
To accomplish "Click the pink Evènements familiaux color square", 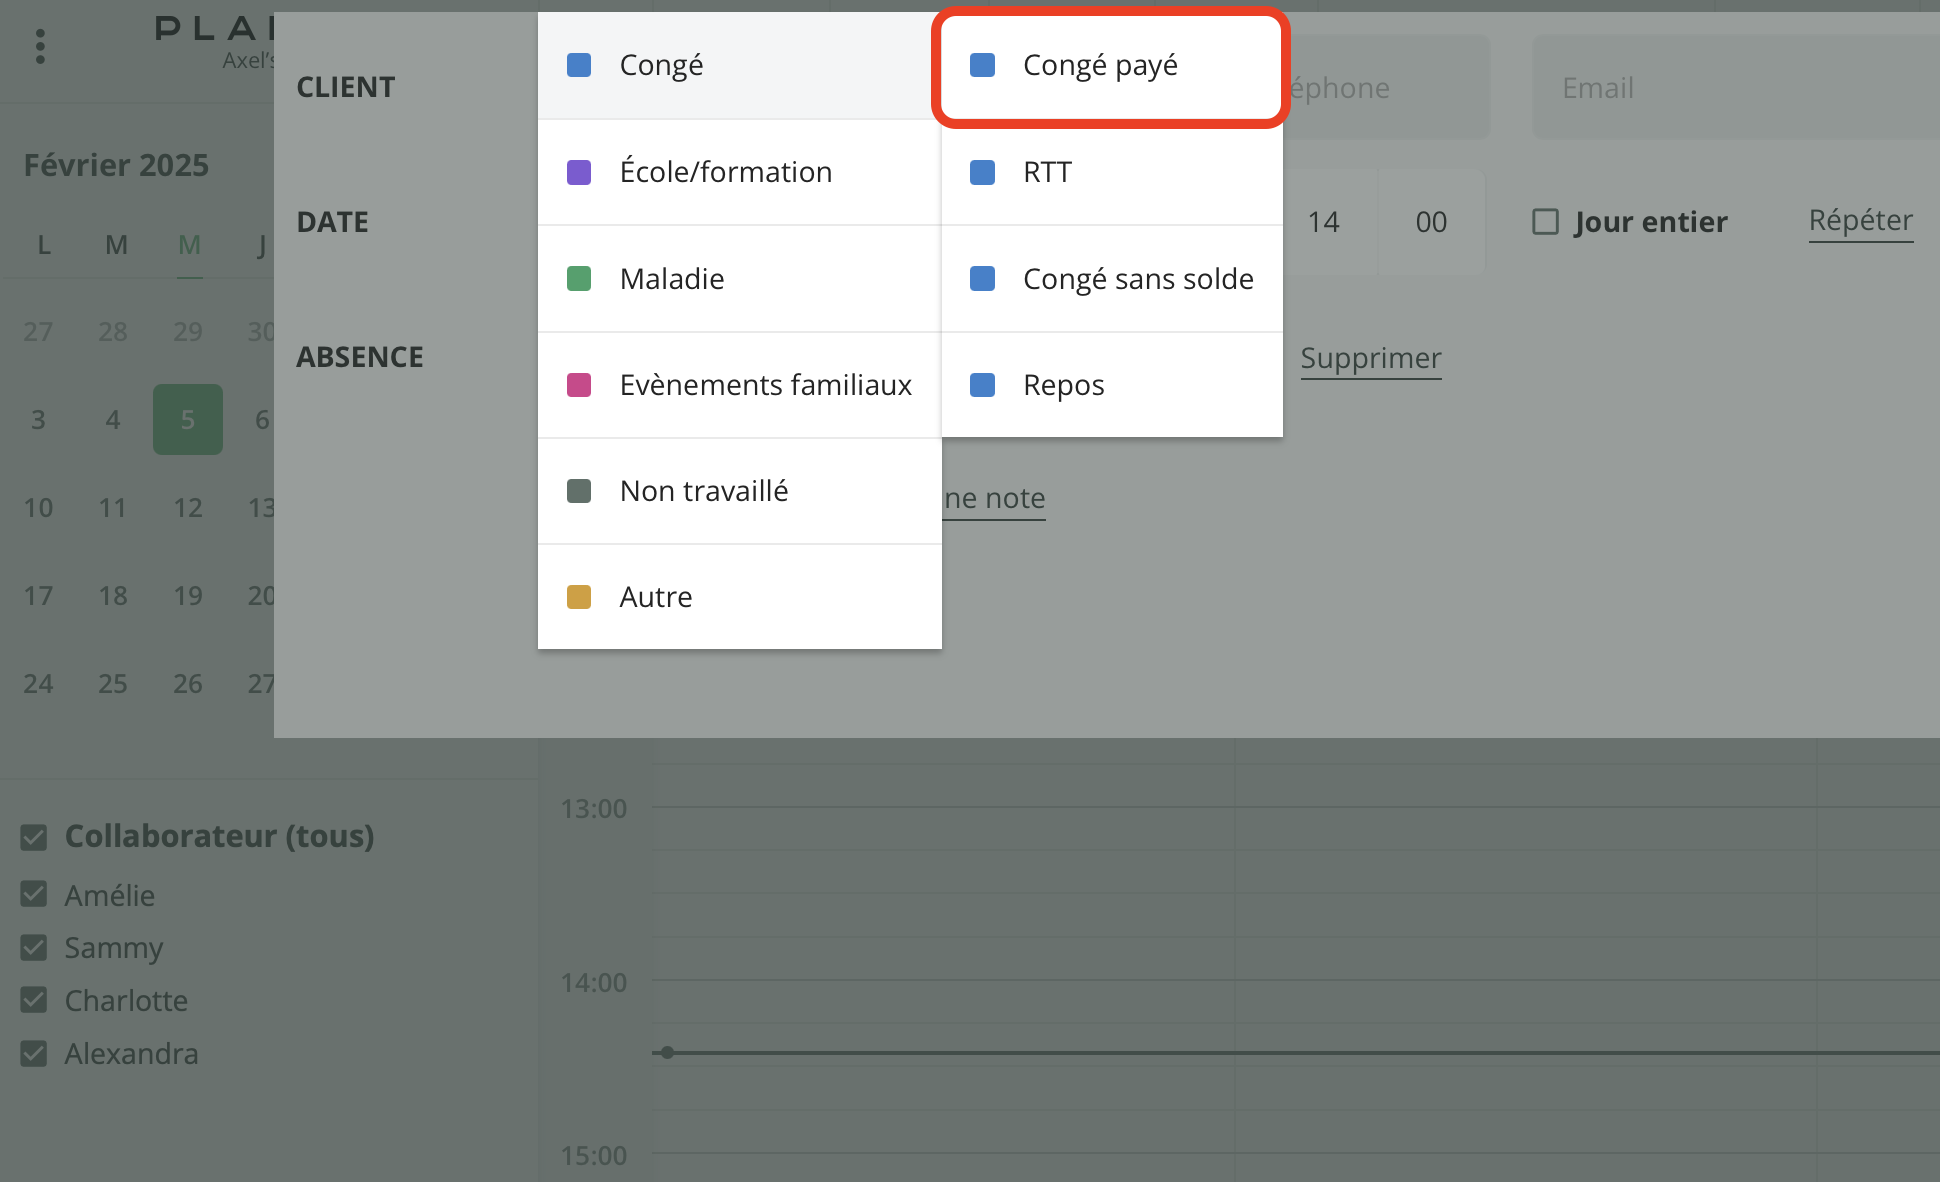I will coord(579,385).
